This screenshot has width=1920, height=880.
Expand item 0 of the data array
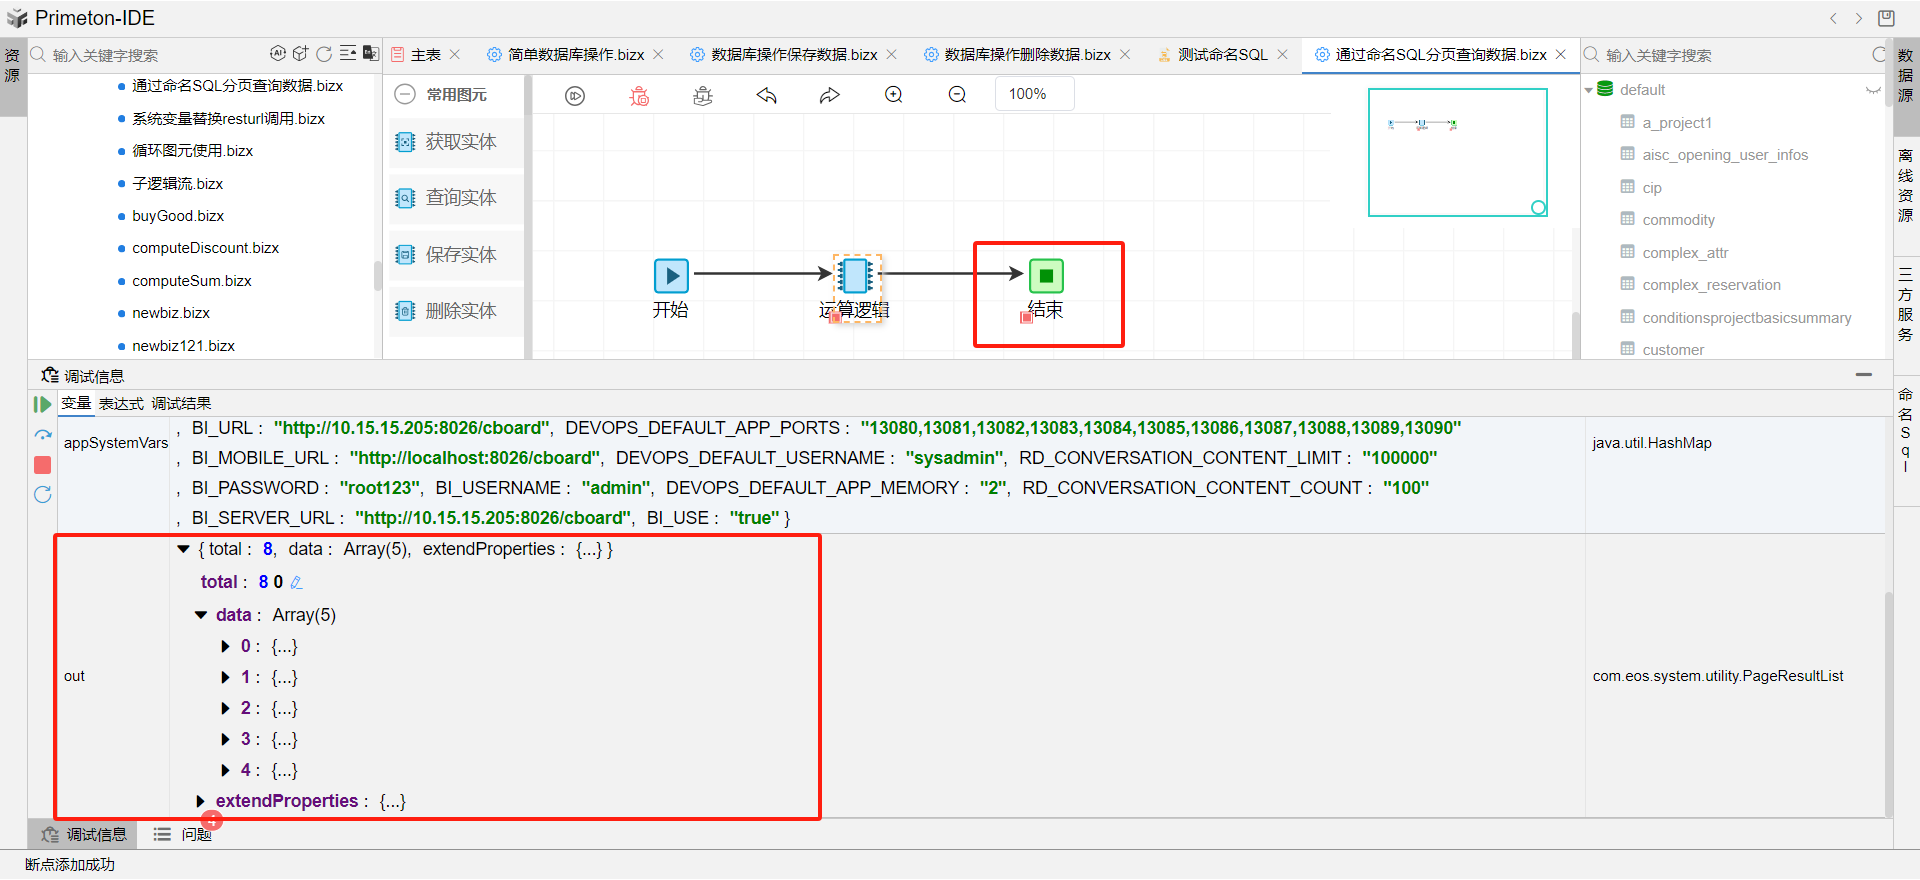click(x=226, y=647)
